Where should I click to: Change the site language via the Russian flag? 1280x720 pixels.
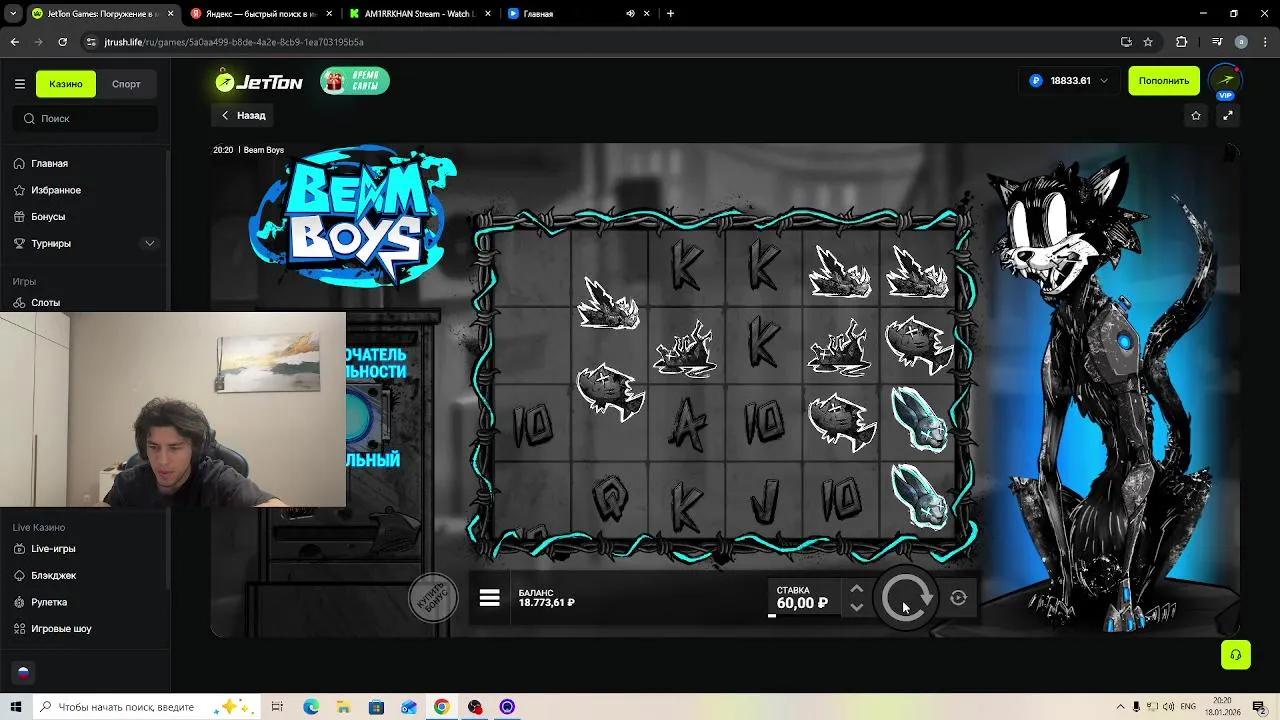click(23, 672)
